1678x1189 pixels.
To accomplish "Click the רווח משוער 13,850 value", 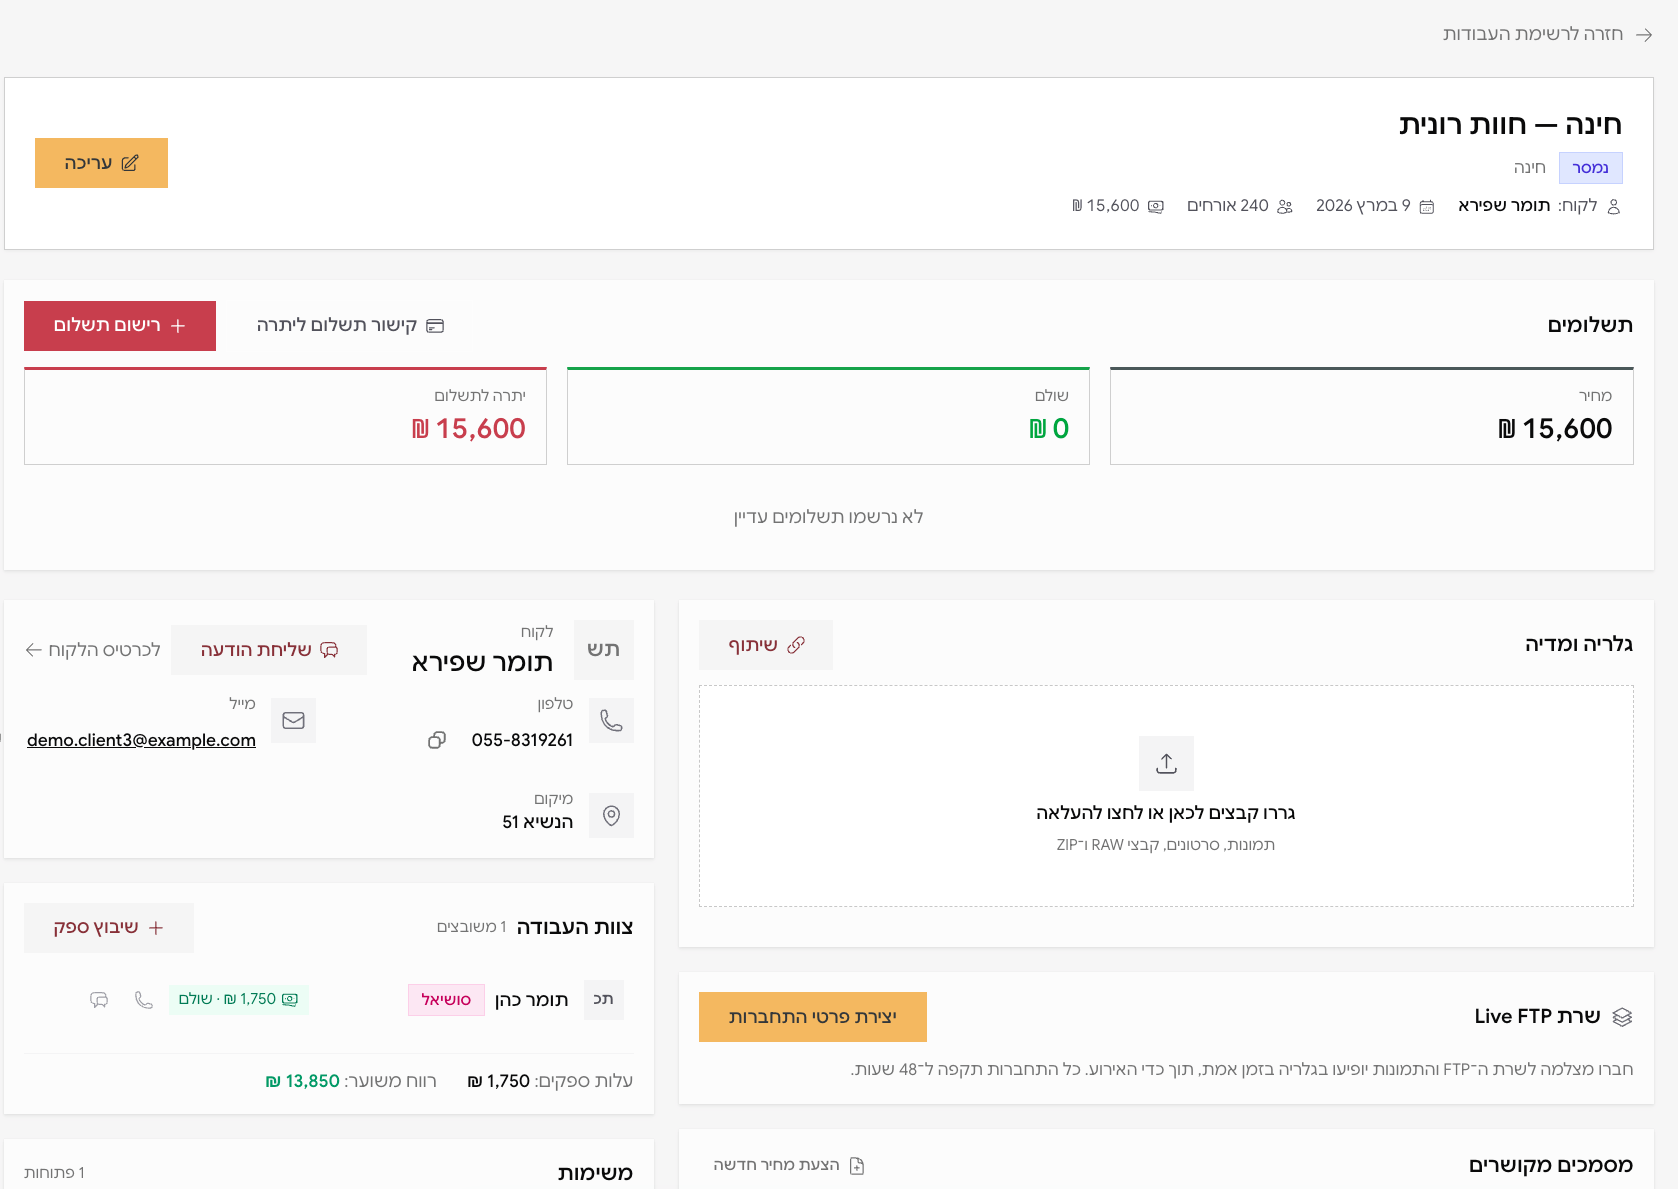I will [x=303, y=1082].
